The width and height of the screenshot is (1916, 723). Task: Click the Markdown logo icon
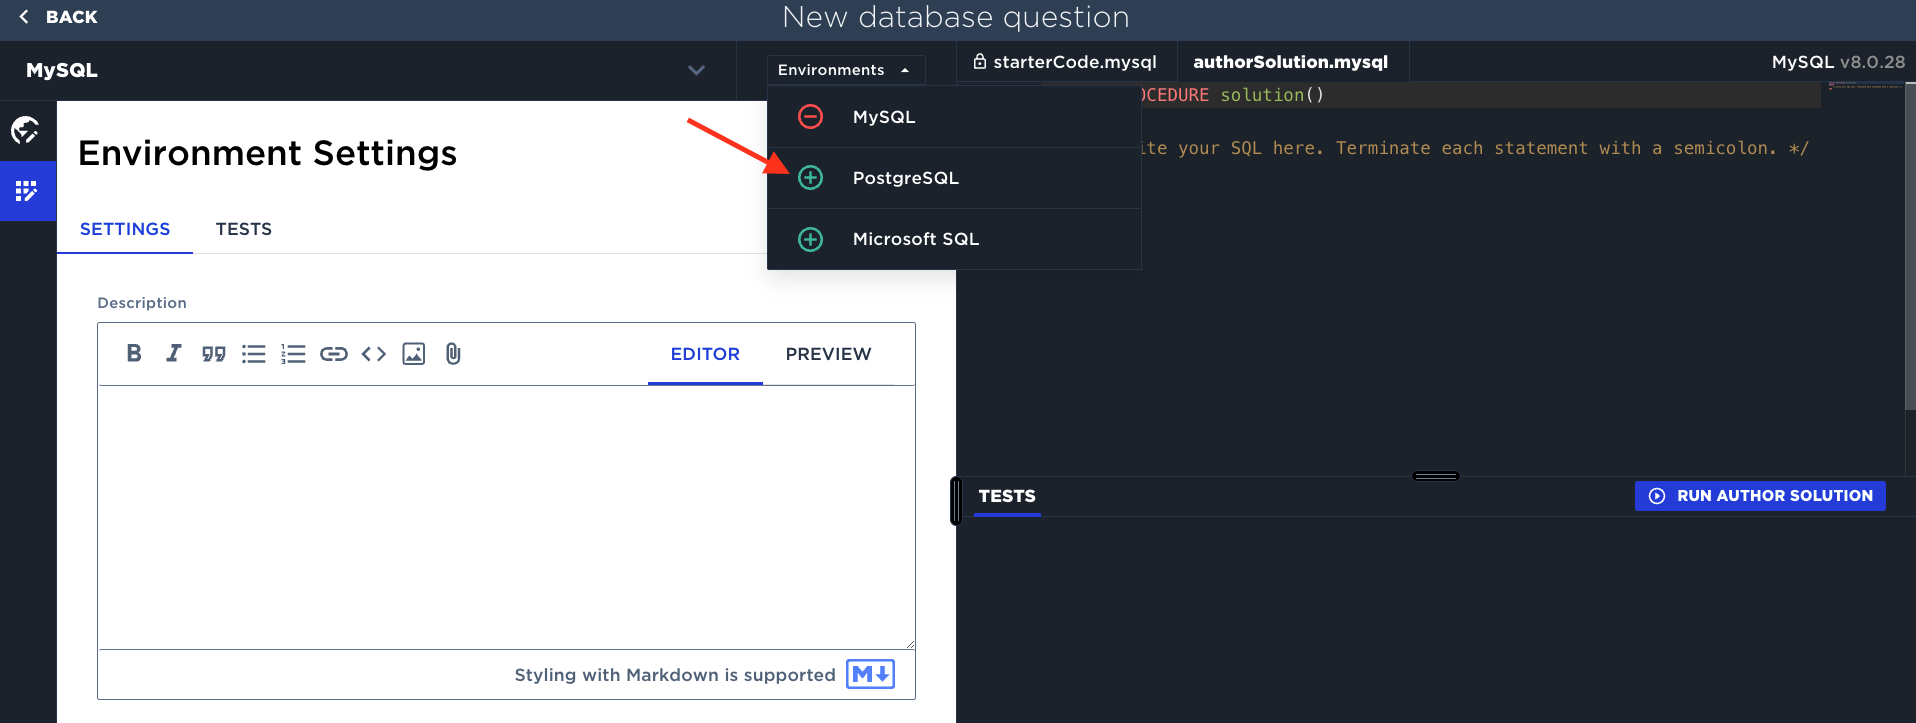[870, 674]
